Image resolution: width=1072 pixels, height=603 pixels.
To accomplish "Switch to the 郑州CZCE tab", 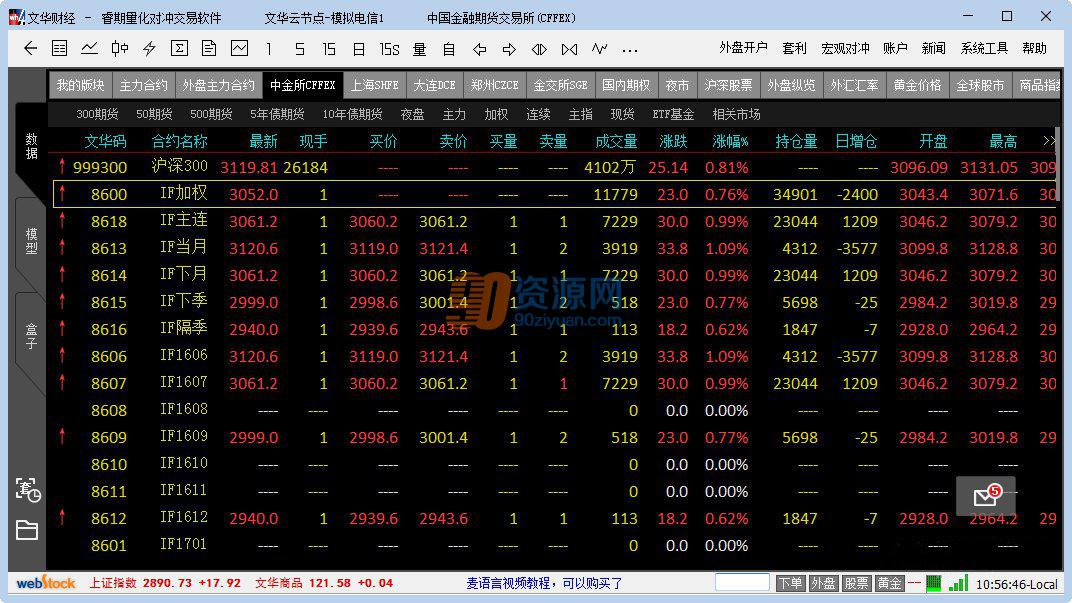I will (x=494, y=85).
